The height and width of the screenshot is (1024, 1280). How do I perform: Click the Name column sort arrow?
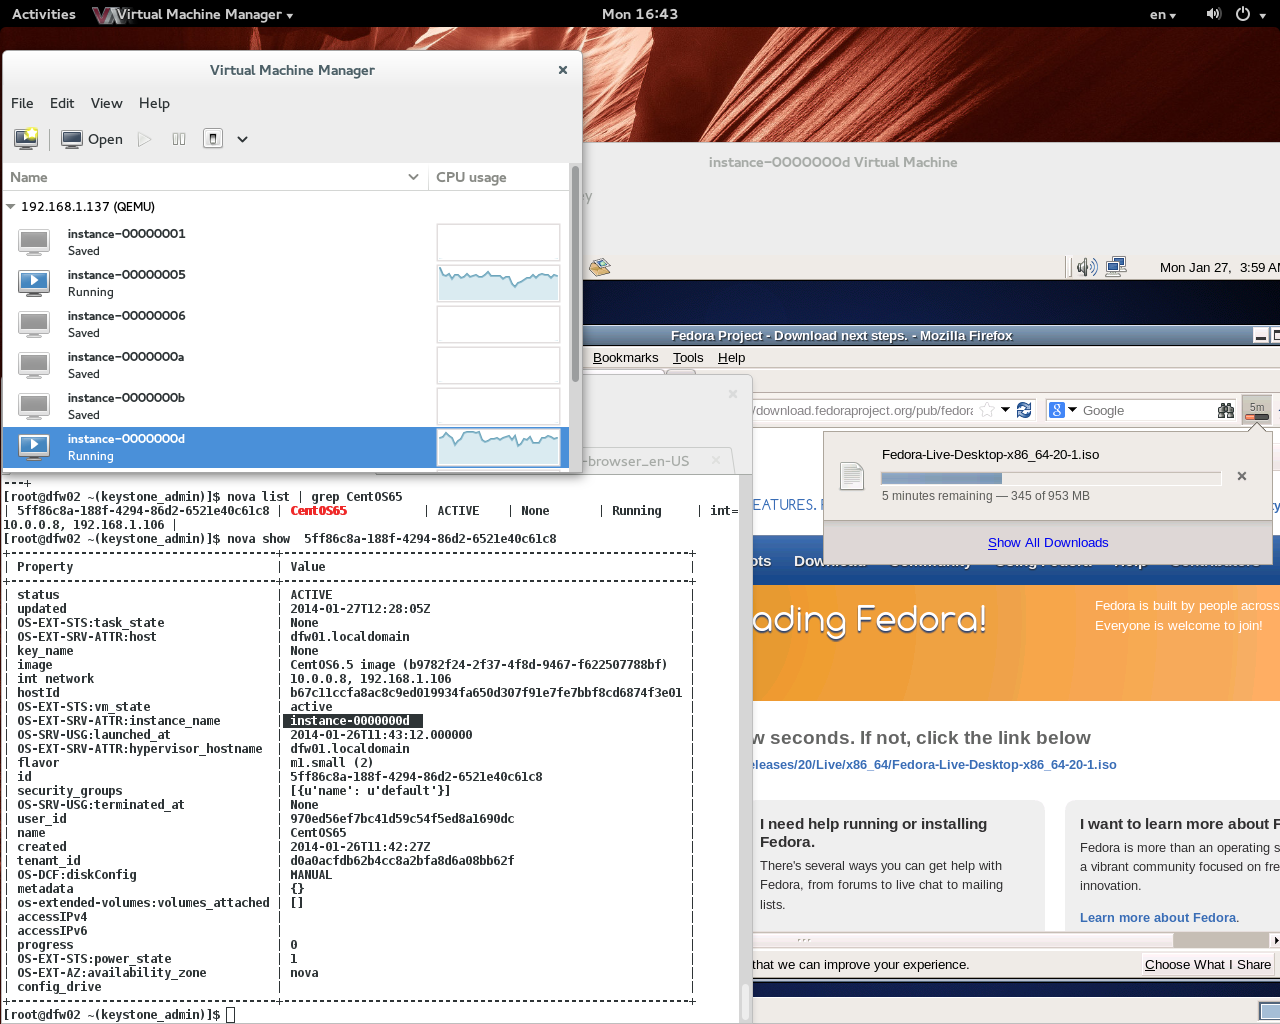[413, 177]
